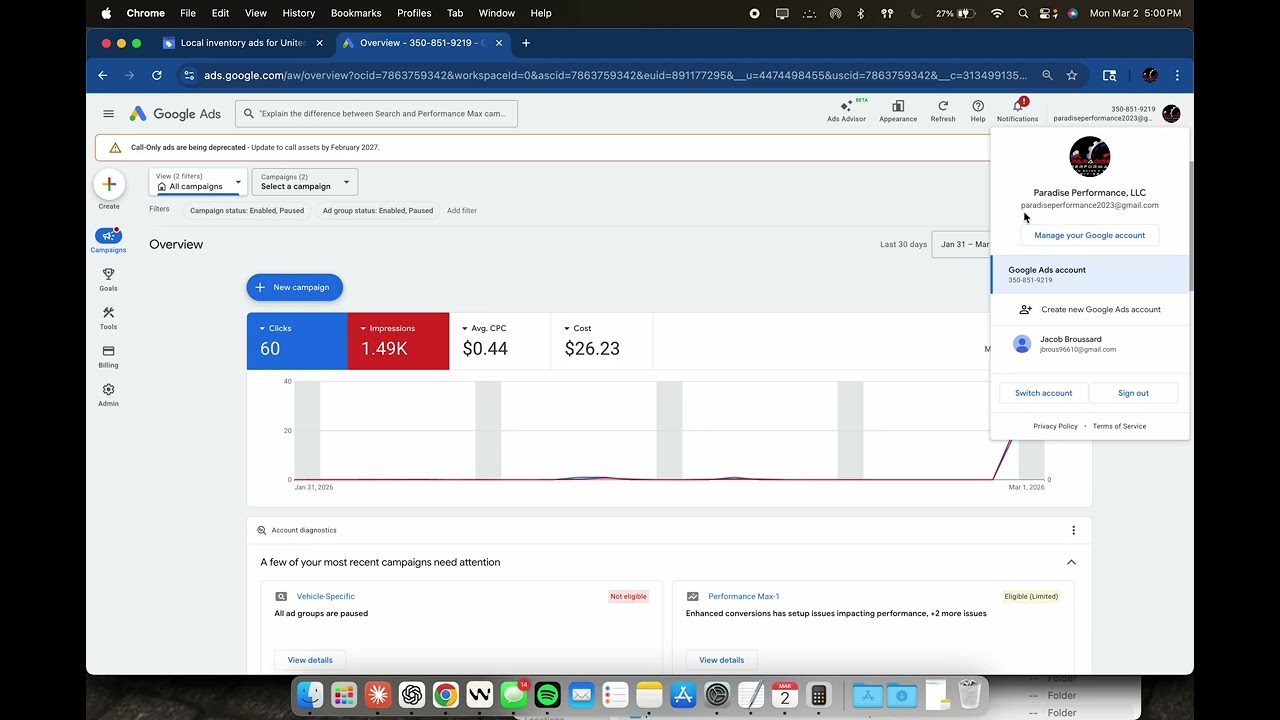Open the macOS Spotlight search
This screenshot has width=1280, height=720.
point(1022,13)
